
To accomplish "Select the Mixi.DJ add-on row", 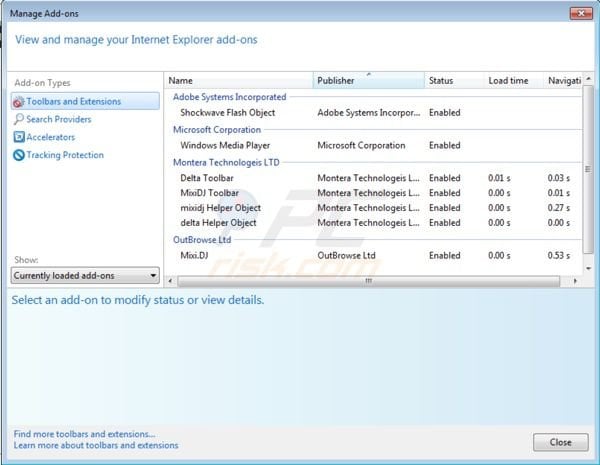I will coord(373,256).
